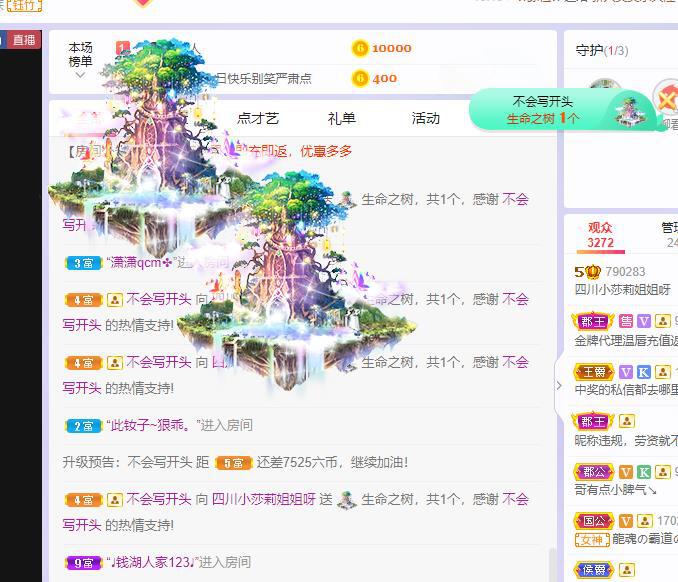Click the user icon beside 郡王 above 昵称违规
This screenshot has width=678, height=582.
coord(627,421)
